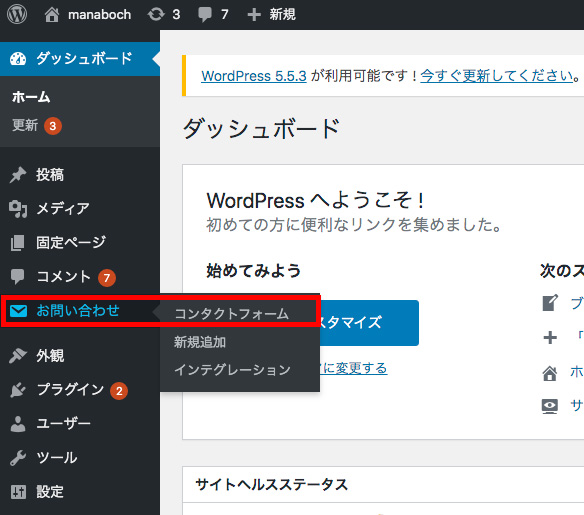Open 設定 in the sidebar
This screenshot has height=515, width=584.
click(50, 492)
